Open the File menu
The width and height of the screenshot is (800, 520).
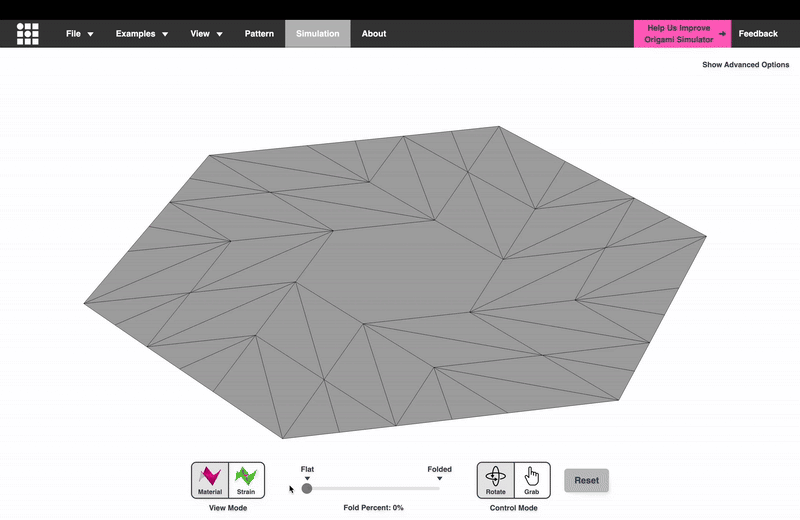tap(80, 34)
